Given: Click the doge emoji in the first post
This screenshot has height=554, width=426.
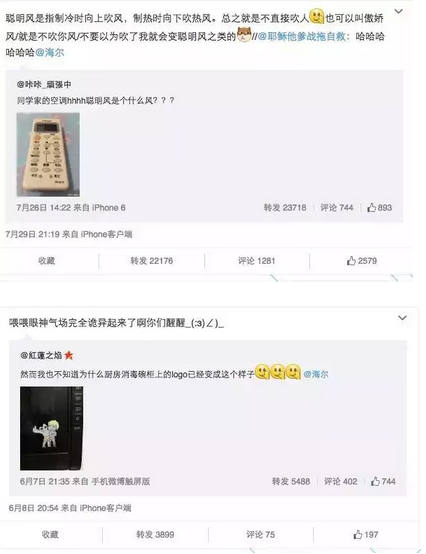Looking at the screenshot, I should pos(244,35).
